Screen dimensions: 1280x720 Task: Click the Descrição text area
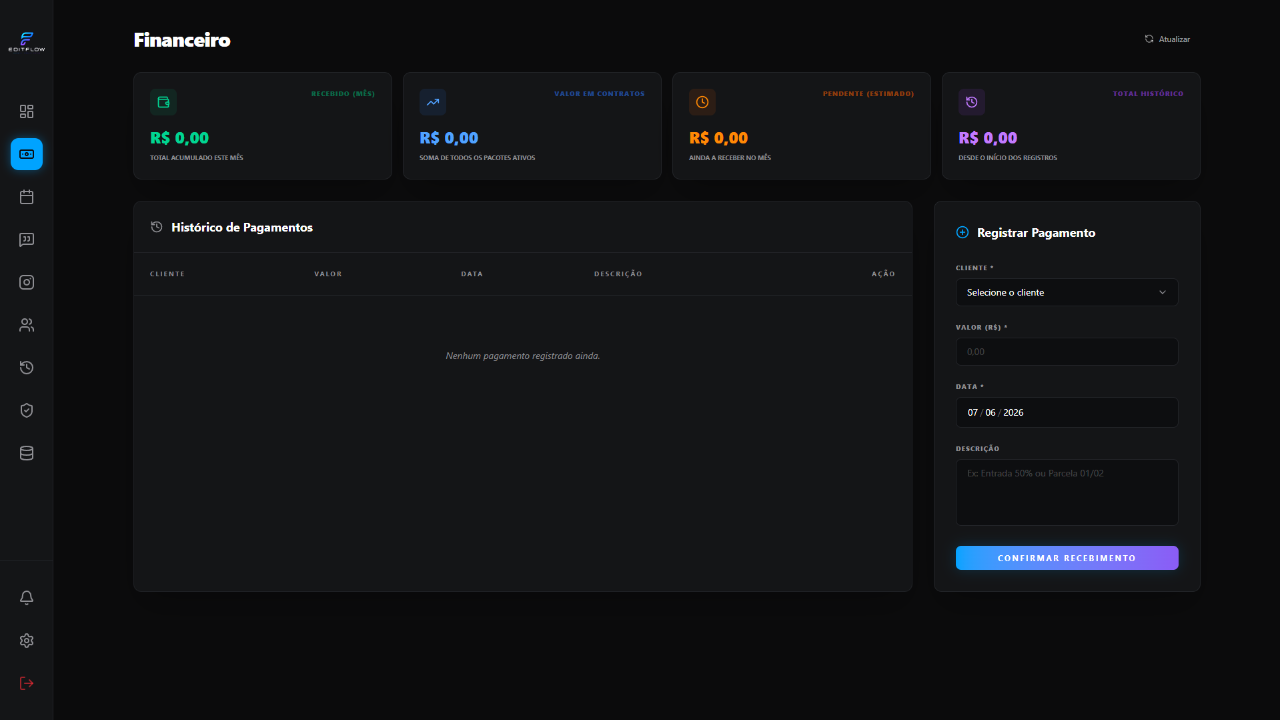click(1067, 492)
